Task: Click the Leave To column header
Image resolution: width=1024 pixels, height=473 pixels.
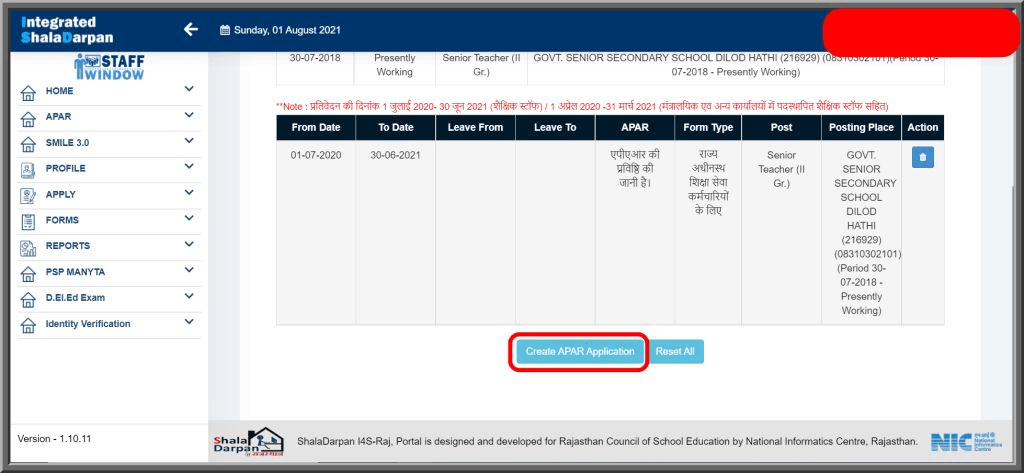Action: (555, 128)
